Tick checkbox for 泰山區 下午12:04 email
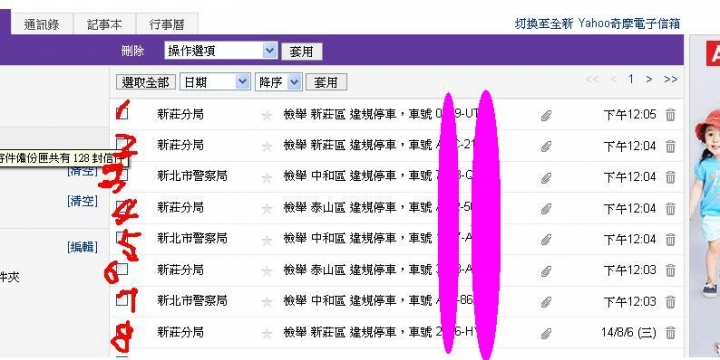 click(x=122, y=207)
